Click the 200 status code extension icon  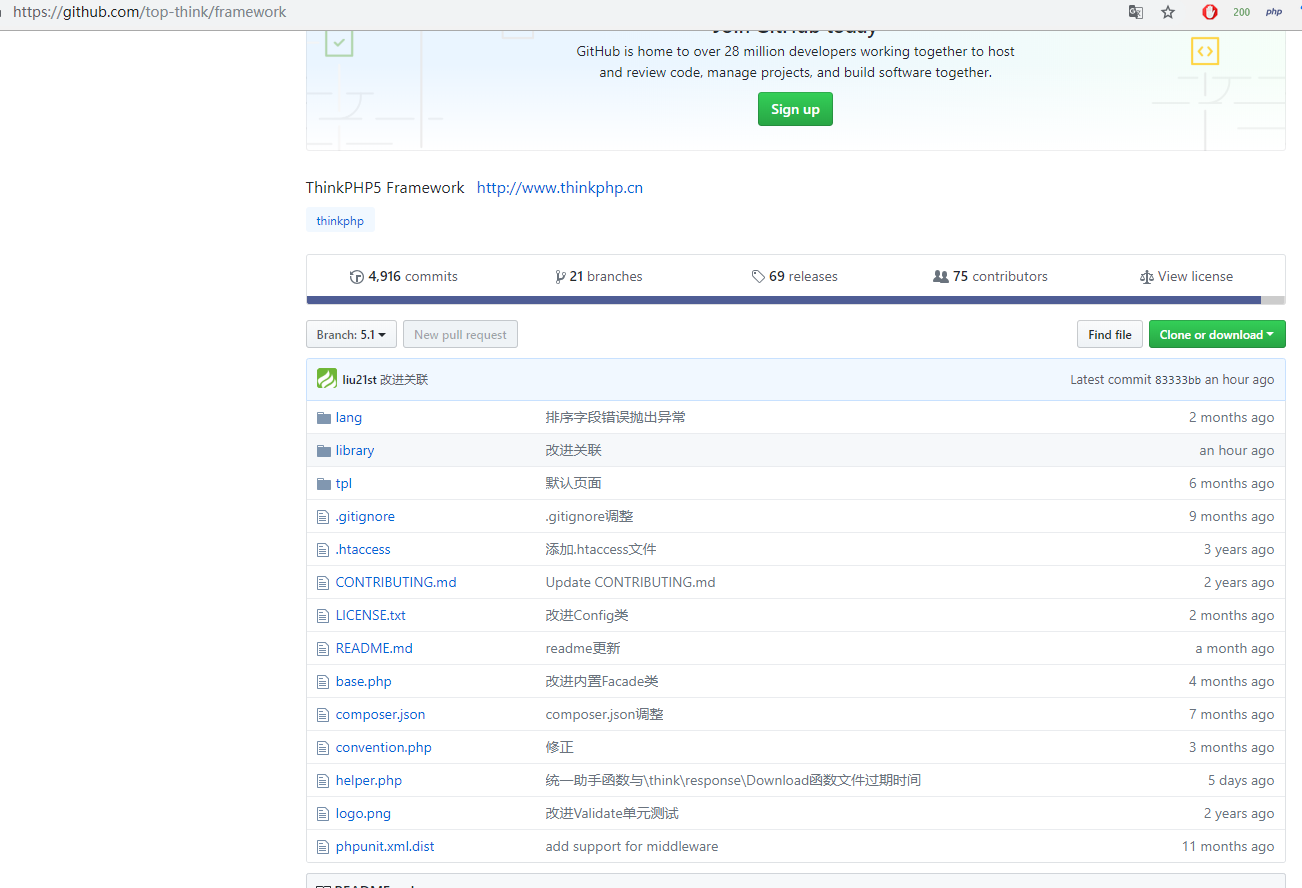coord(1241,12)
